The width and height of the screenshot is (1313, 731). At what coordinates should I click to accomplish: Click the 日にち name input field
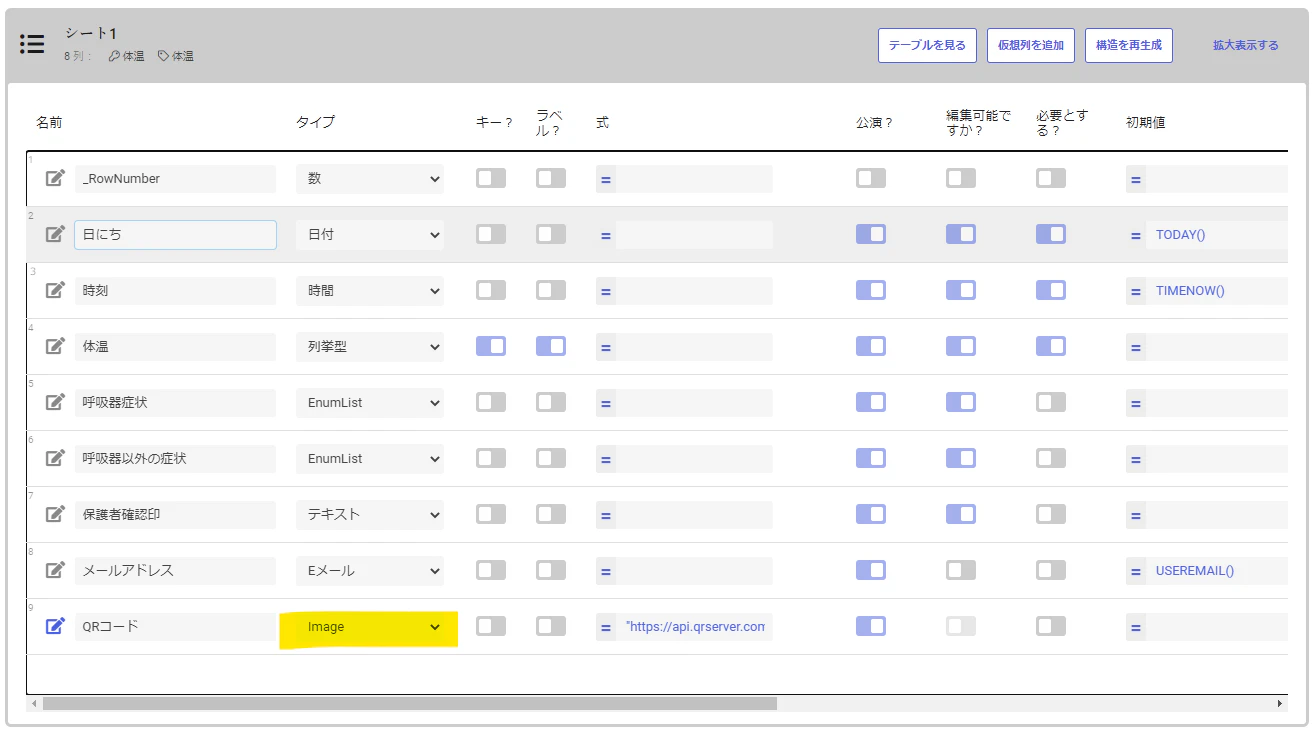176,235
